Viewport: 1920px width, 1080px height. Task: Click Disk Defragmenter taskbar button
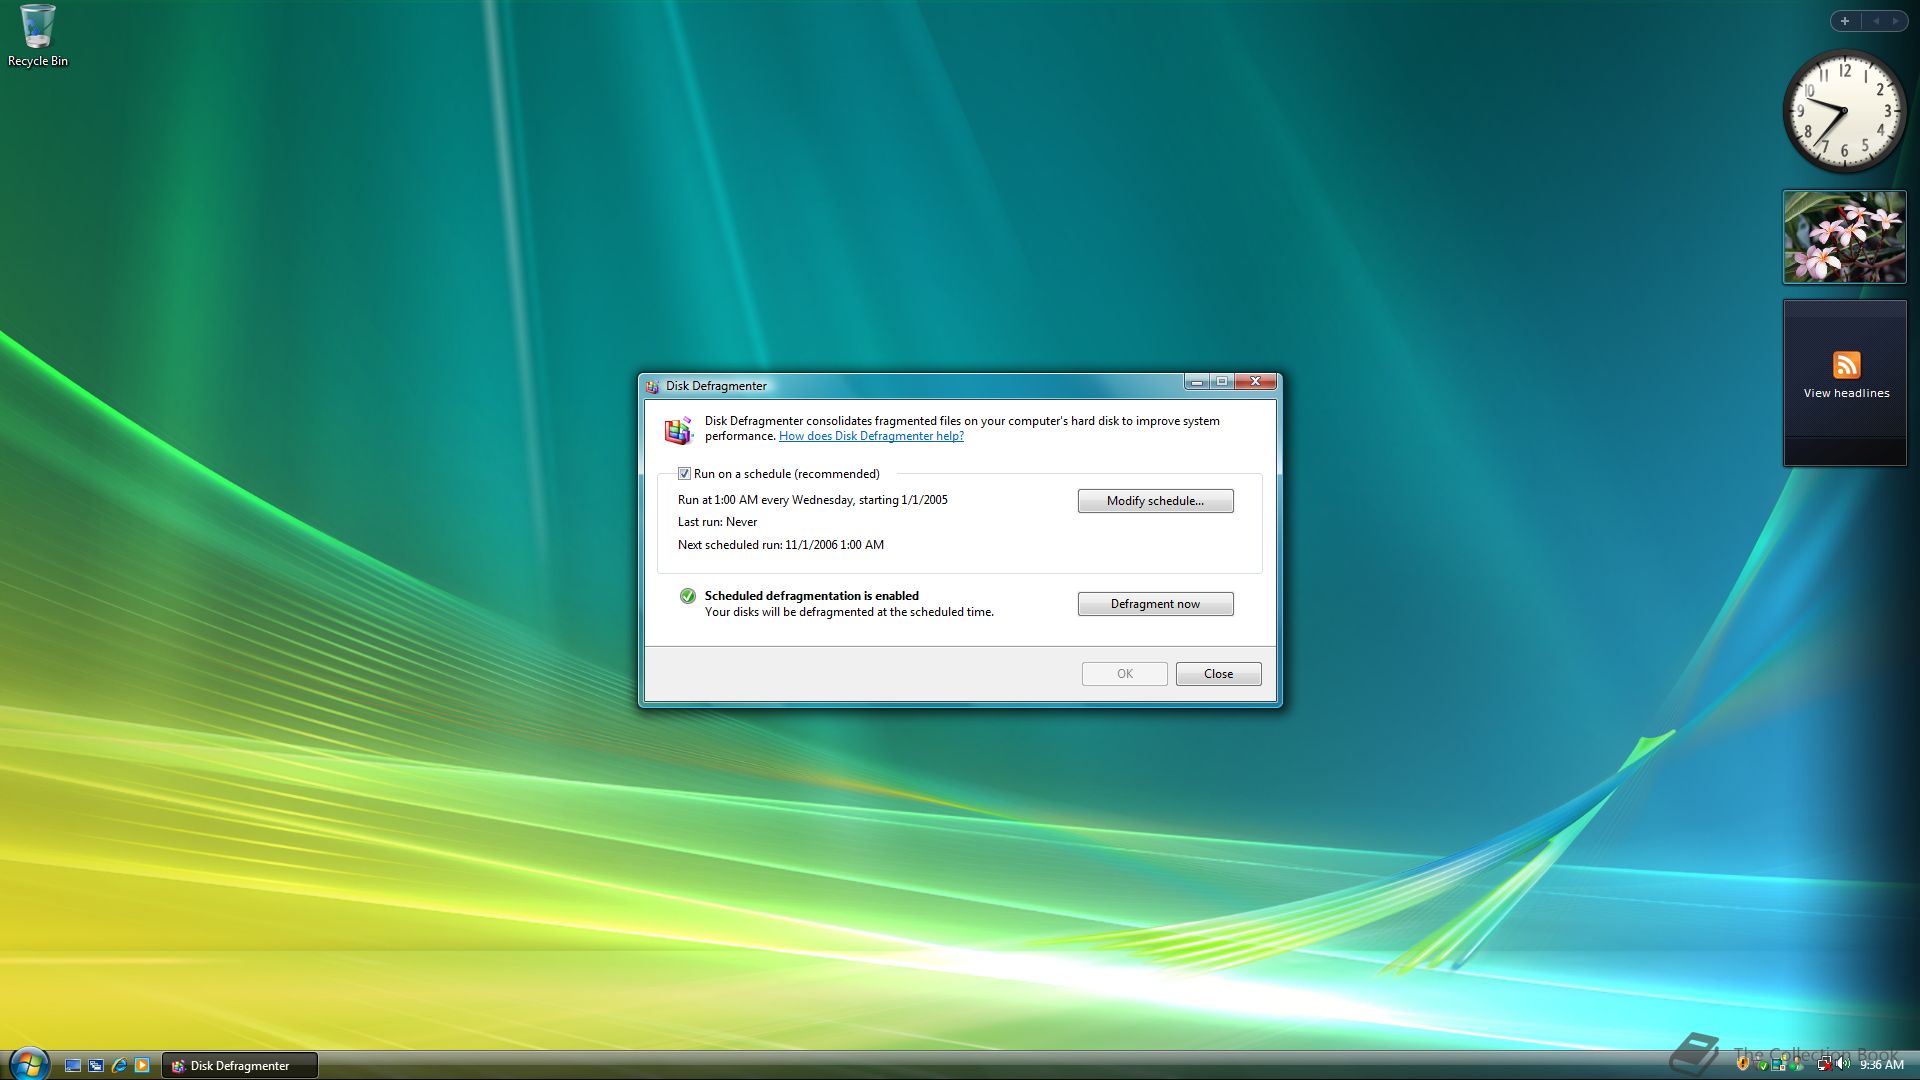240,1065
